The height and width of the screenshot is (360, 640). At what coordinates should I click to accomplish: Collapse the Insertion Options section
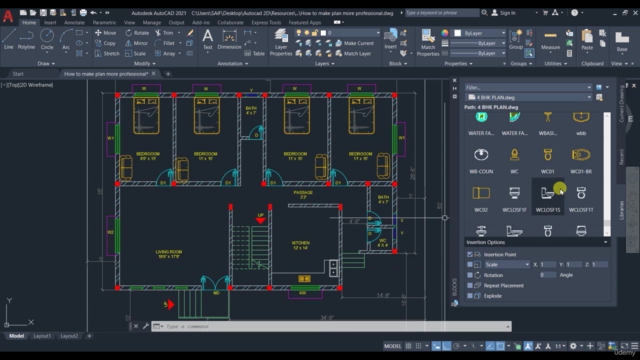click(x=606, y=242)
